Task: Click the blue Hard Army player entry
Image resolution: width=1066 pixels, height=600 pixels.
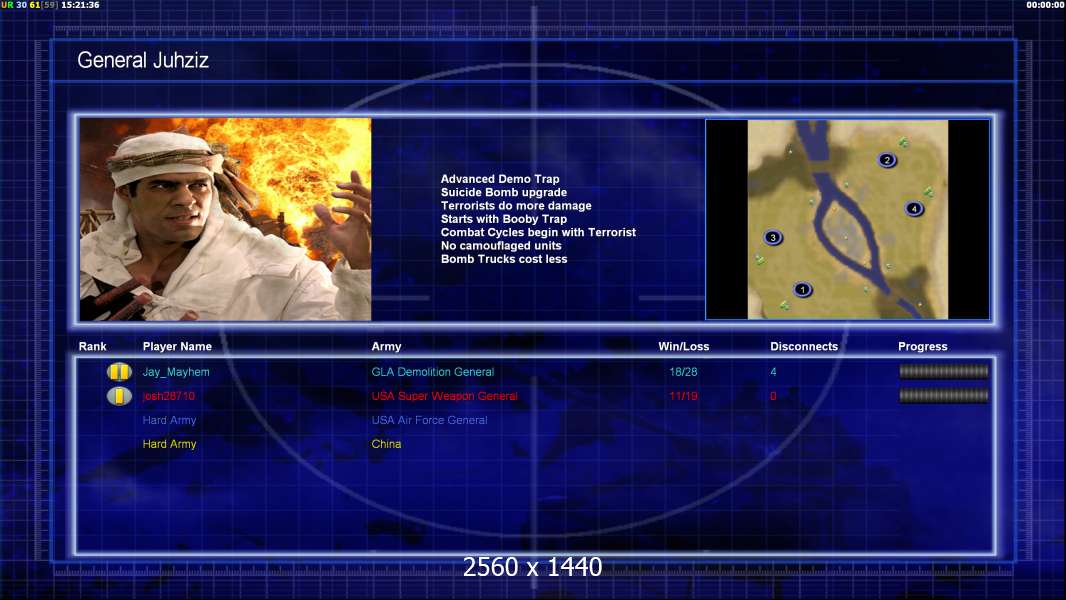Action: [x=169, y=420]
